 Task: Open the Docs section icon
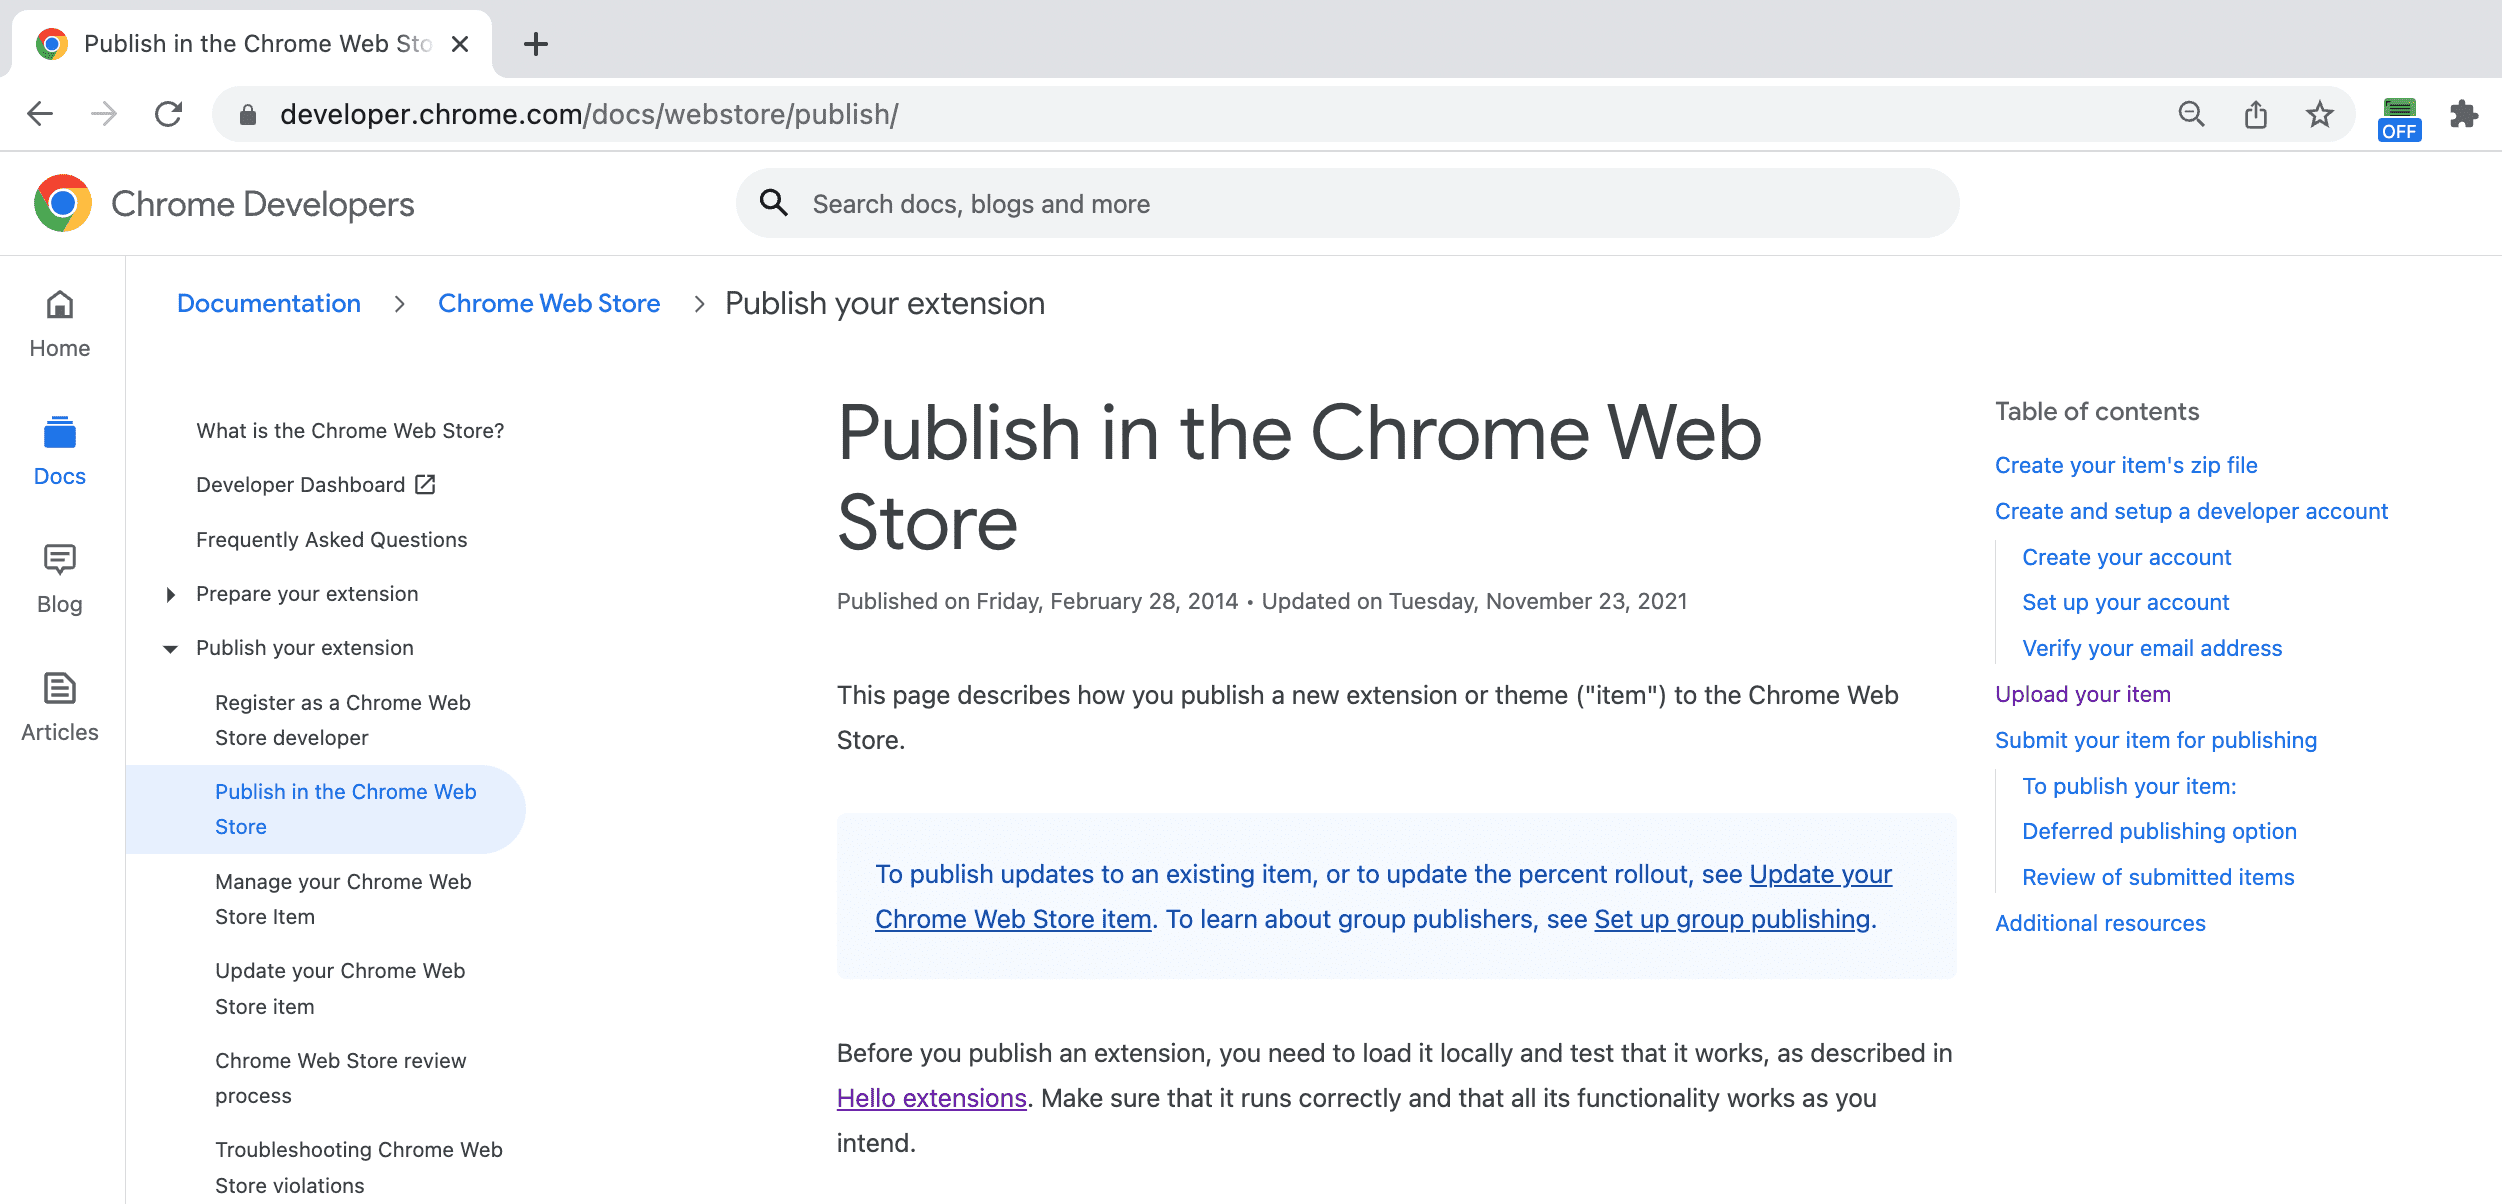click(x=59, y=432)
